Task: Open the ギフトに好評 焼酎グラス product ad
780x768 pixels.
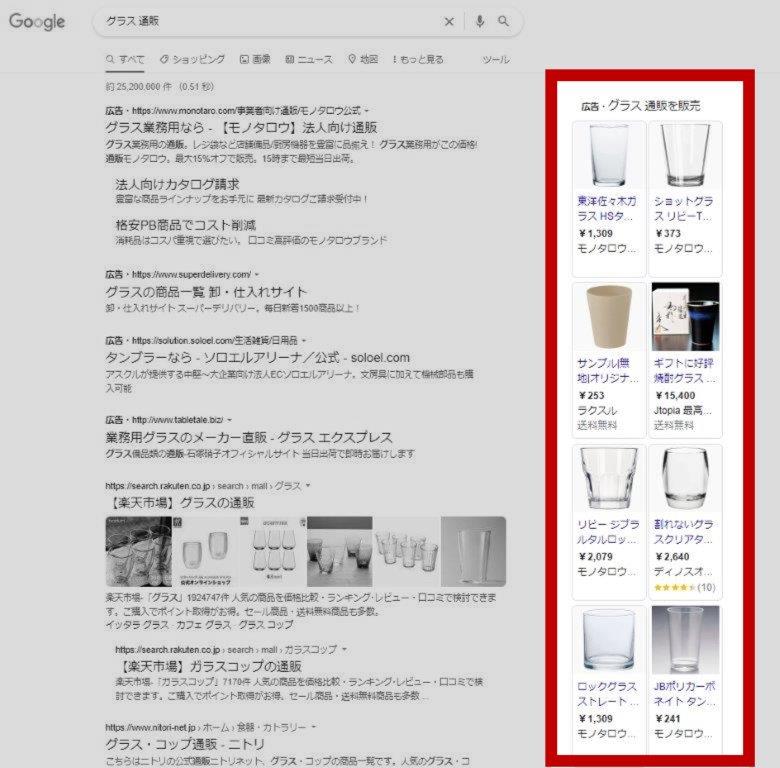Action: [x=684, y=371]
